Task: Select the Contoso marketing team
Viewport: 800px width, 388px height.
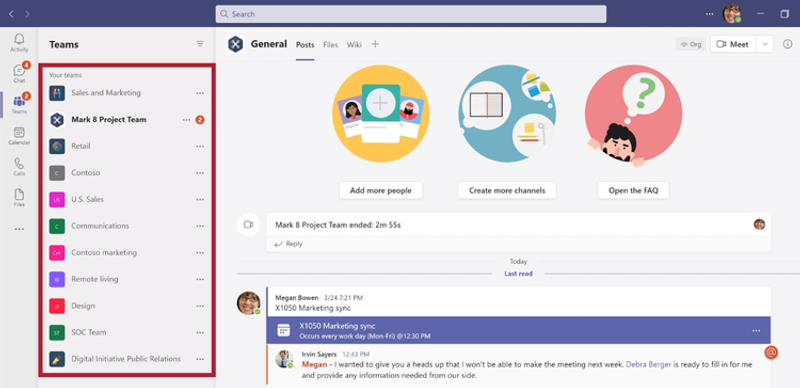Action: 127,253
